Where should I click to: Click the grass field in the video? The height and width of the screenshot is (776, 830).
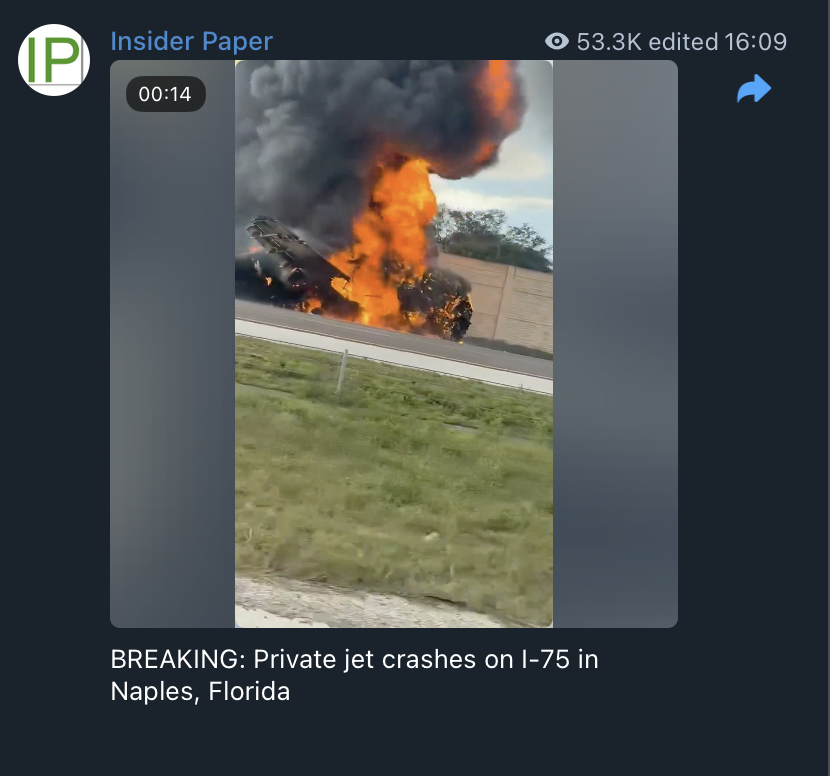394,476
